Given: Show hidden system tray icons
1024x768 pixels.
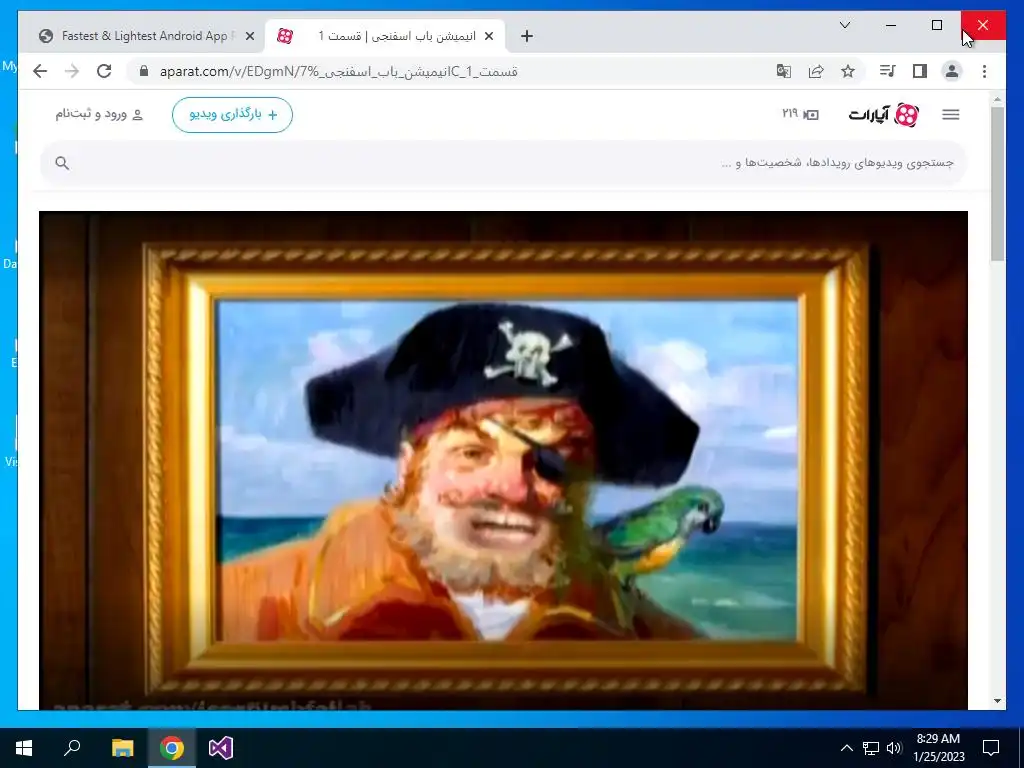Looking at the screenshot, I should point(846,748).
